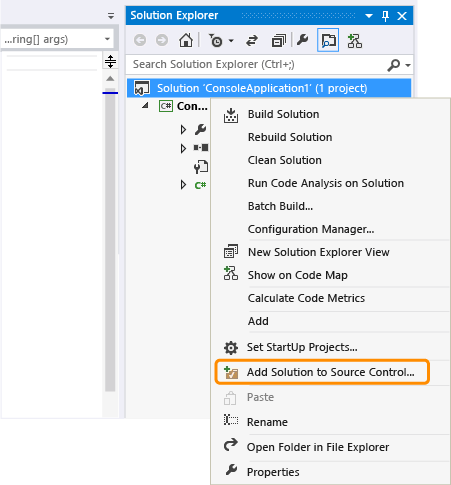Click the search magnifier icon
This screenshot has width=451, height=485.
tap(394, 65)
